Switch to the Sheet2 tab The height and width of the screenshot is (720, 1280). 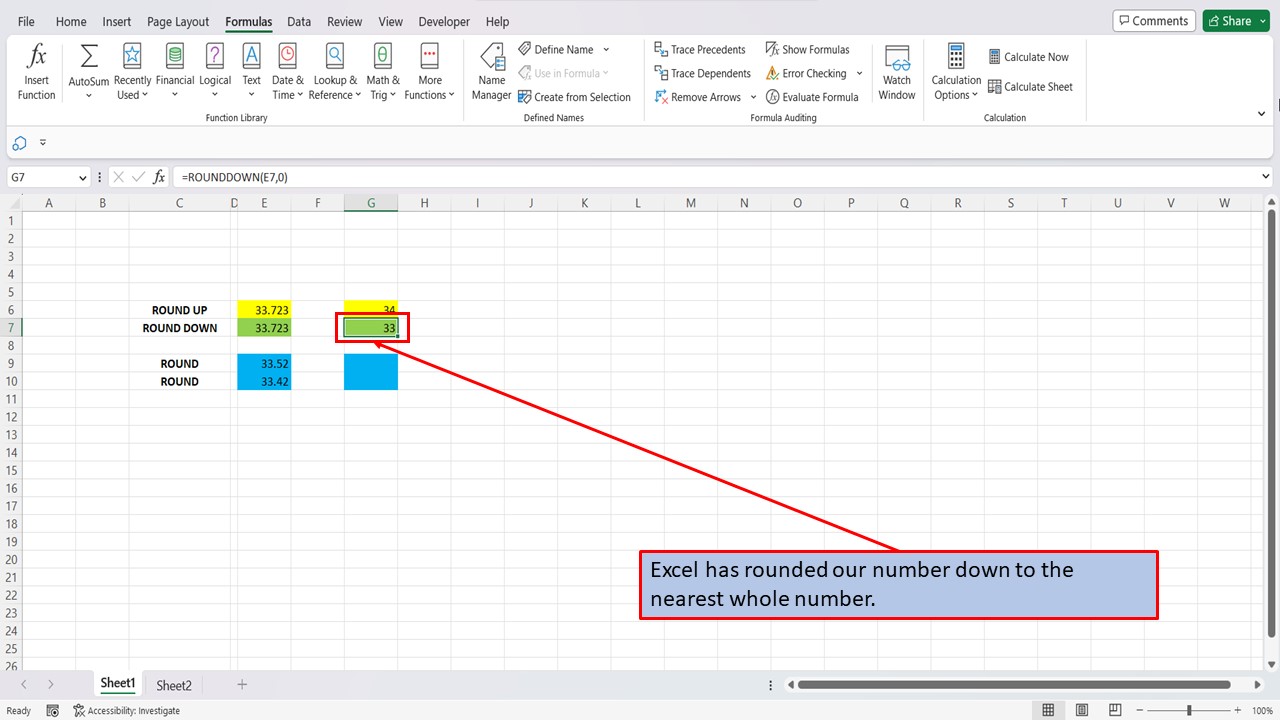pos(173,684)
